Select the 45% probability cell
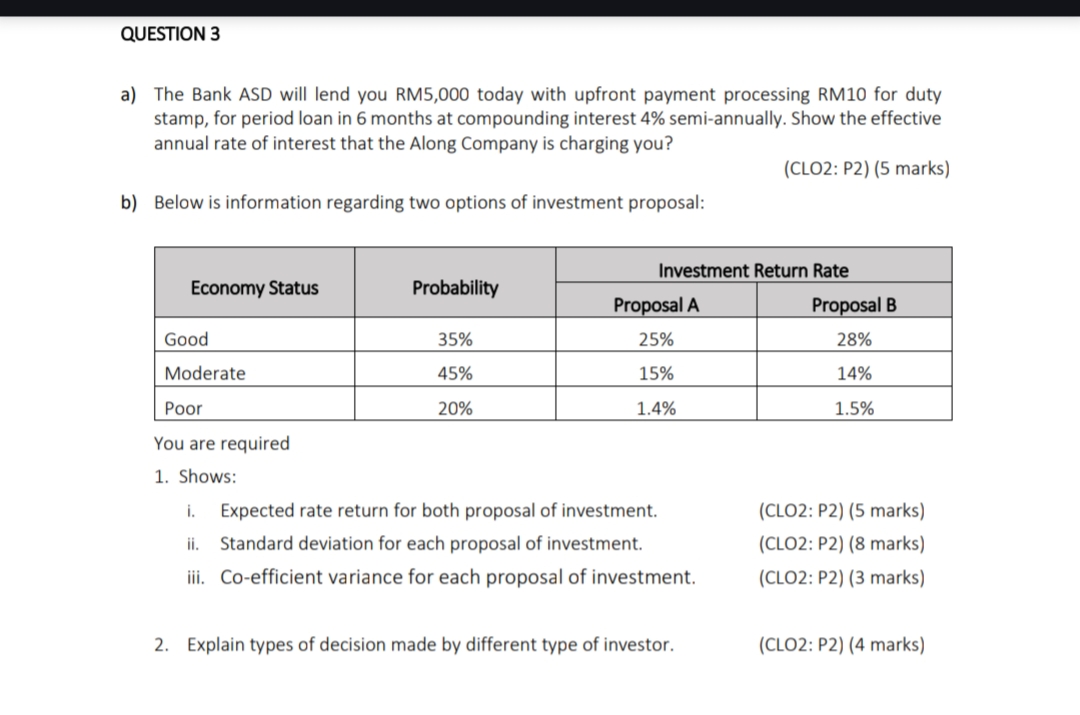 (x=455, y=373)
